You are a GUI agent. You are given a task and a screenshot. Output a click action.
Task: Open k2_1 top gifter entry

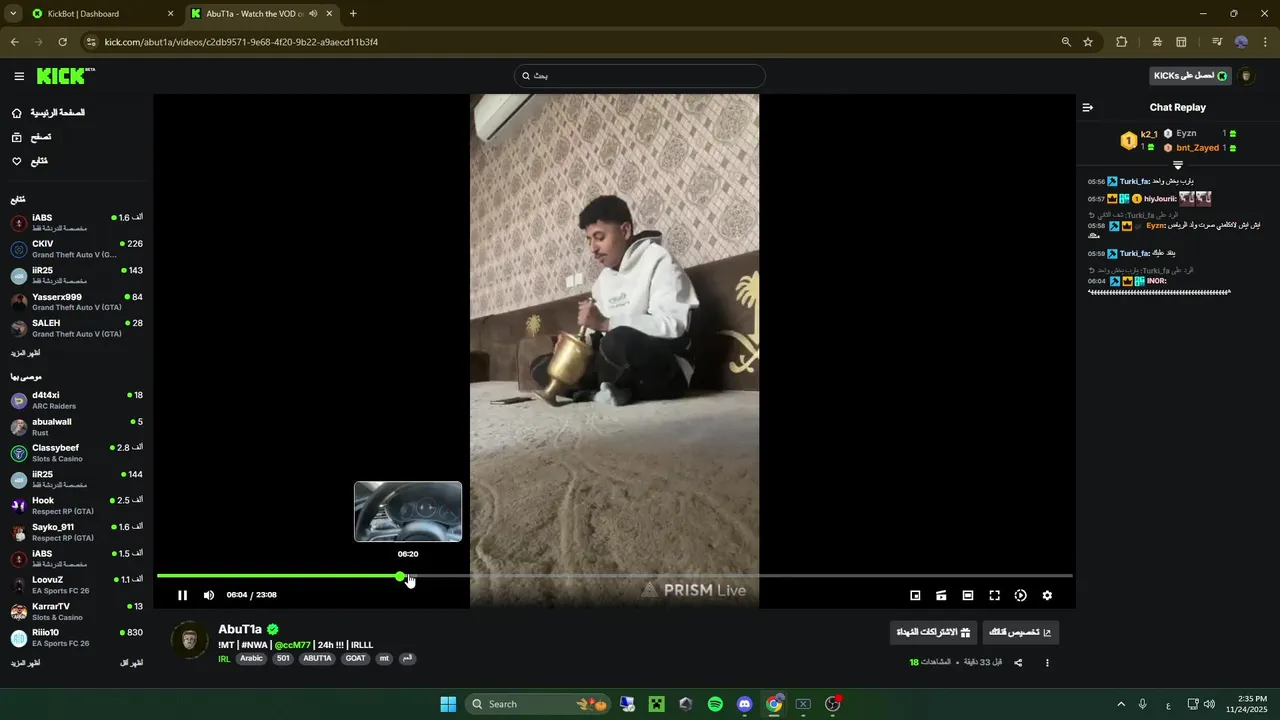[x=1139, y=140]
